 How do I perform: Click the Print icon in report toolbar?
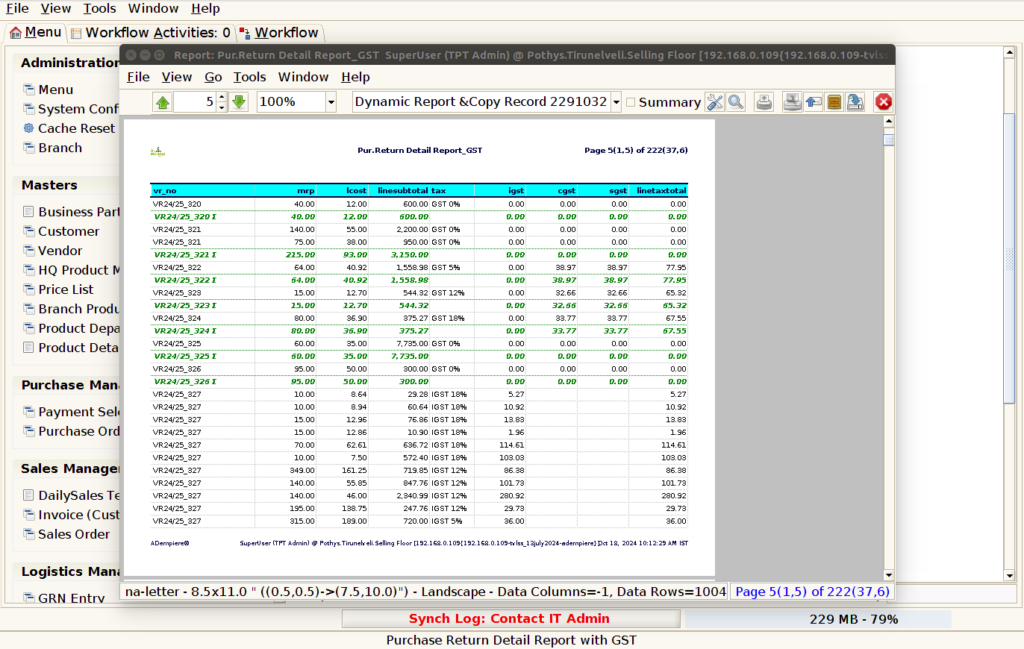764,102
